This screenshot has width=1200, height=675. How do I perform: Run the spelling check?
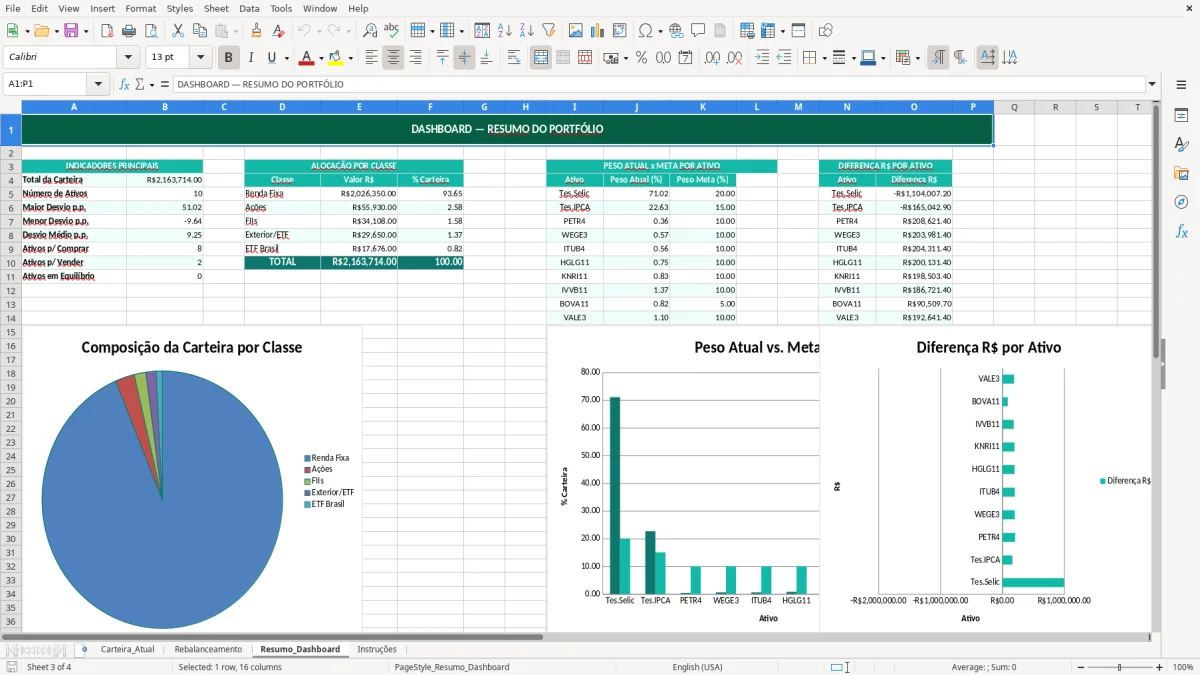pos(392,31)
